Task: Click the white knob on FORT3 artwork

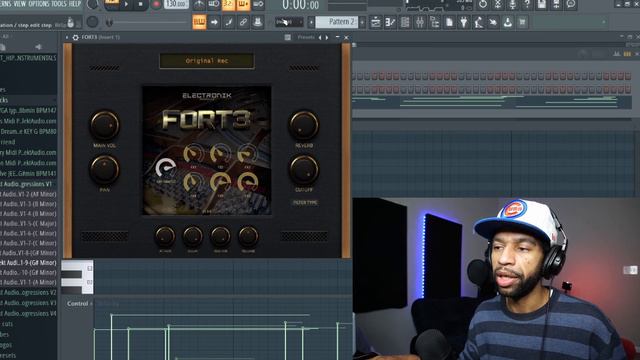Action: 166,168
